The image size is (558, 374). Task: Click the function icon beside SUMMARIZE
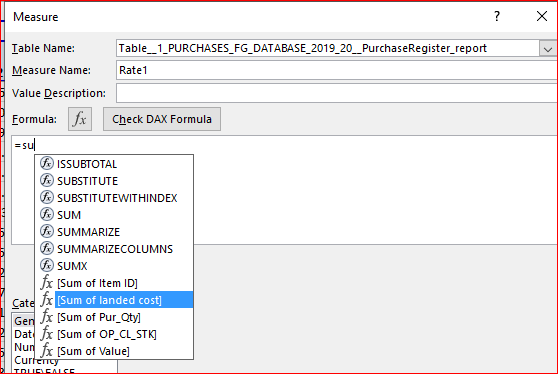pyautogui.click(x=47, y=231)
